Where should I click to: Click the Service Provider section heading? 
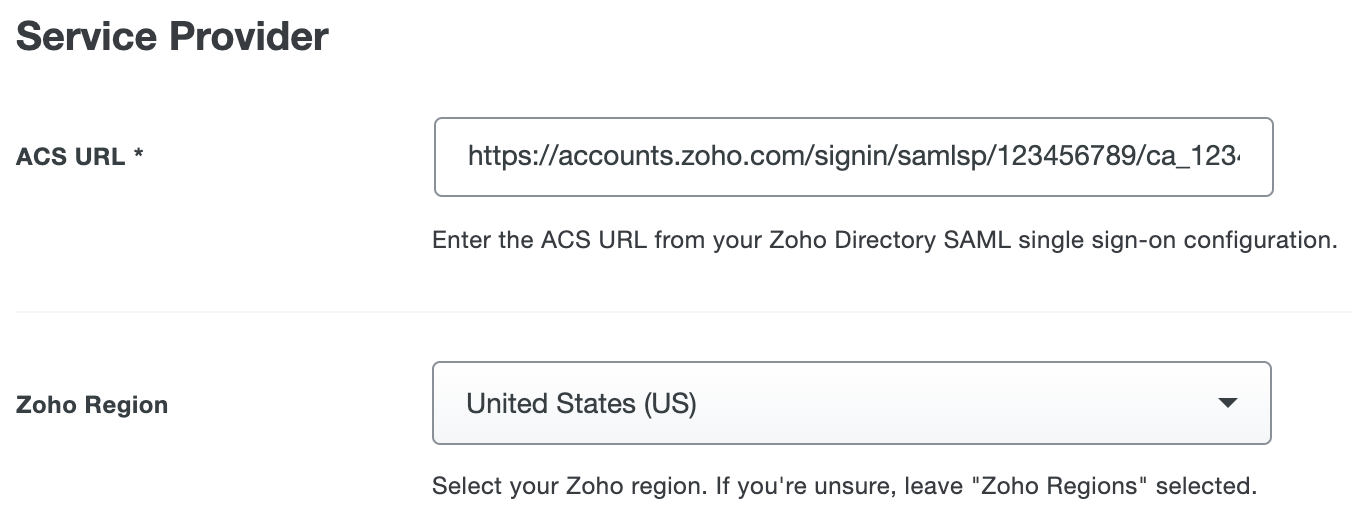pos(172,37)
